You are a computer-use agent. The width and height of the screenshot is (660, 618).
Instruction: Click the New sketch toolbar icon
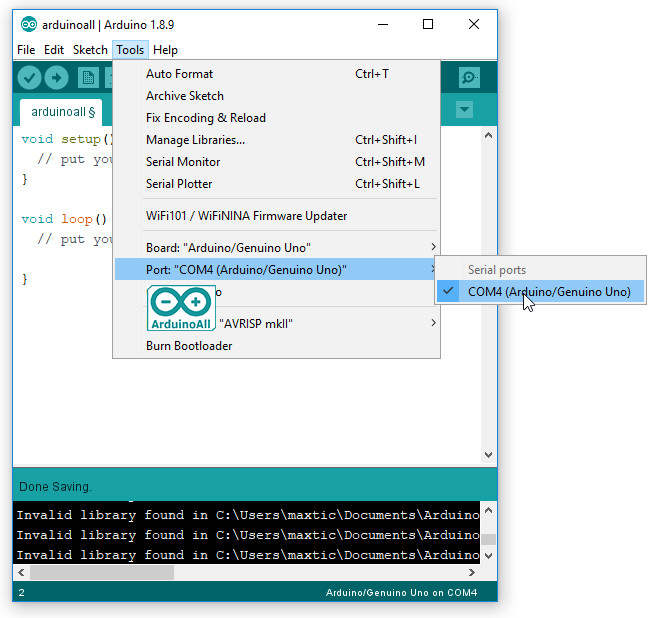coord(88,78)
